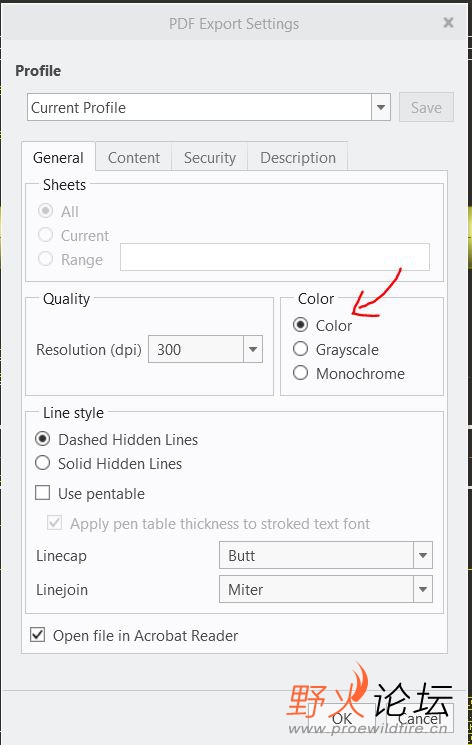The image size is (472, 745).
Task: Switch to the Content tab
Action: (134, 157)
